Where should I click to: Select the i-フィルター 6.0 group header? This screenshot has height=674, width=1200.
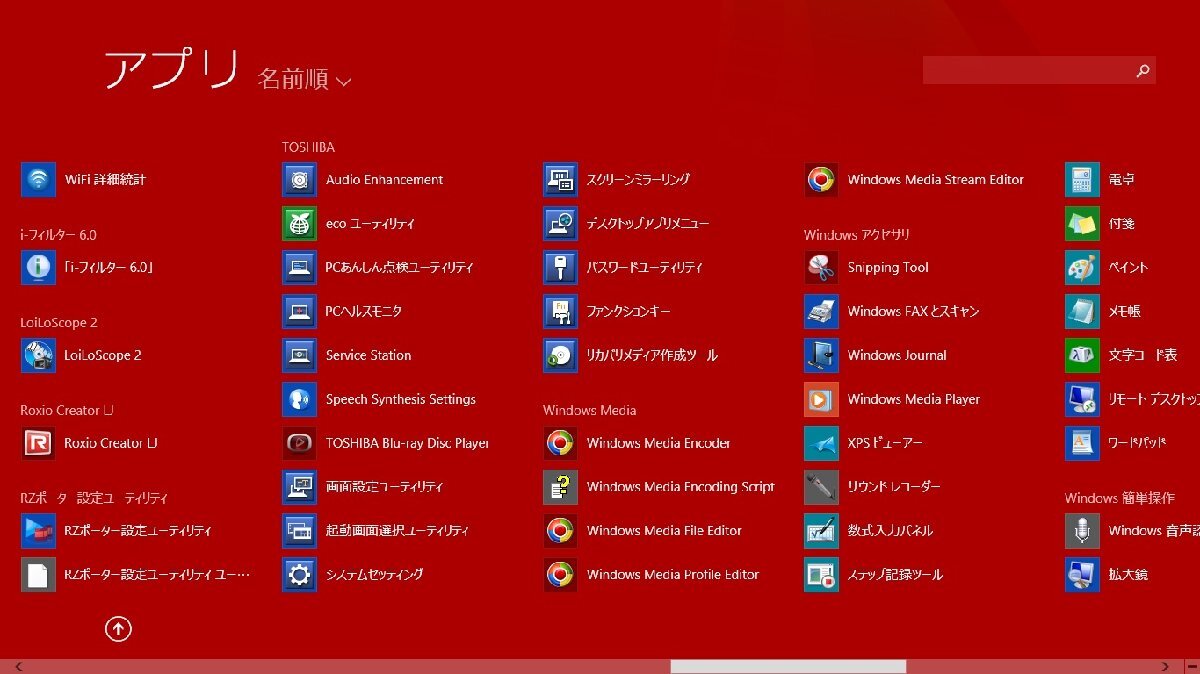(x=58, y=235)
